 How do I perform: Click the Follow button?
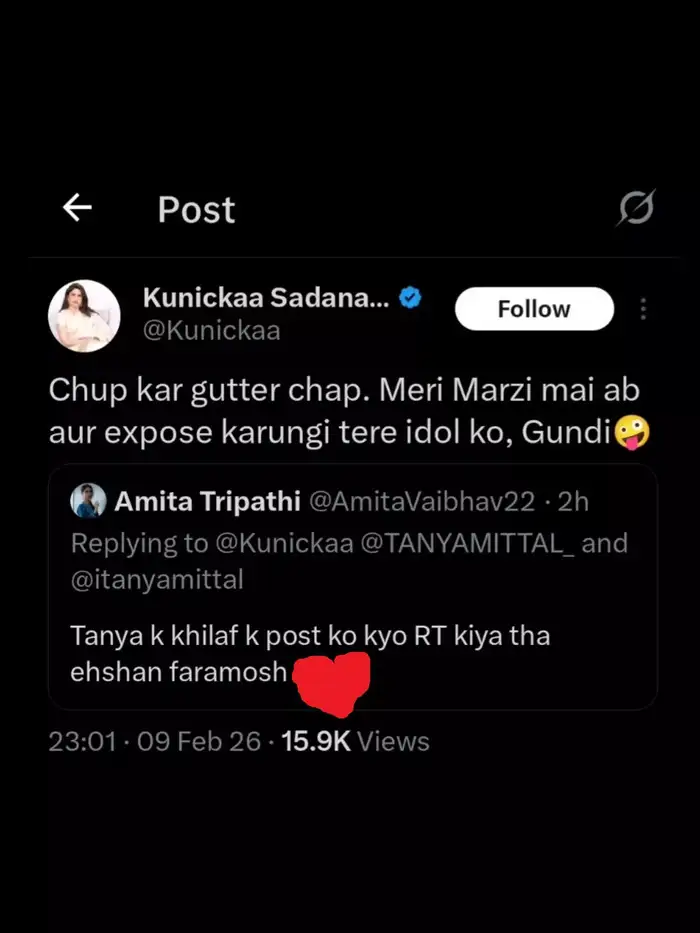pos(534,308)
